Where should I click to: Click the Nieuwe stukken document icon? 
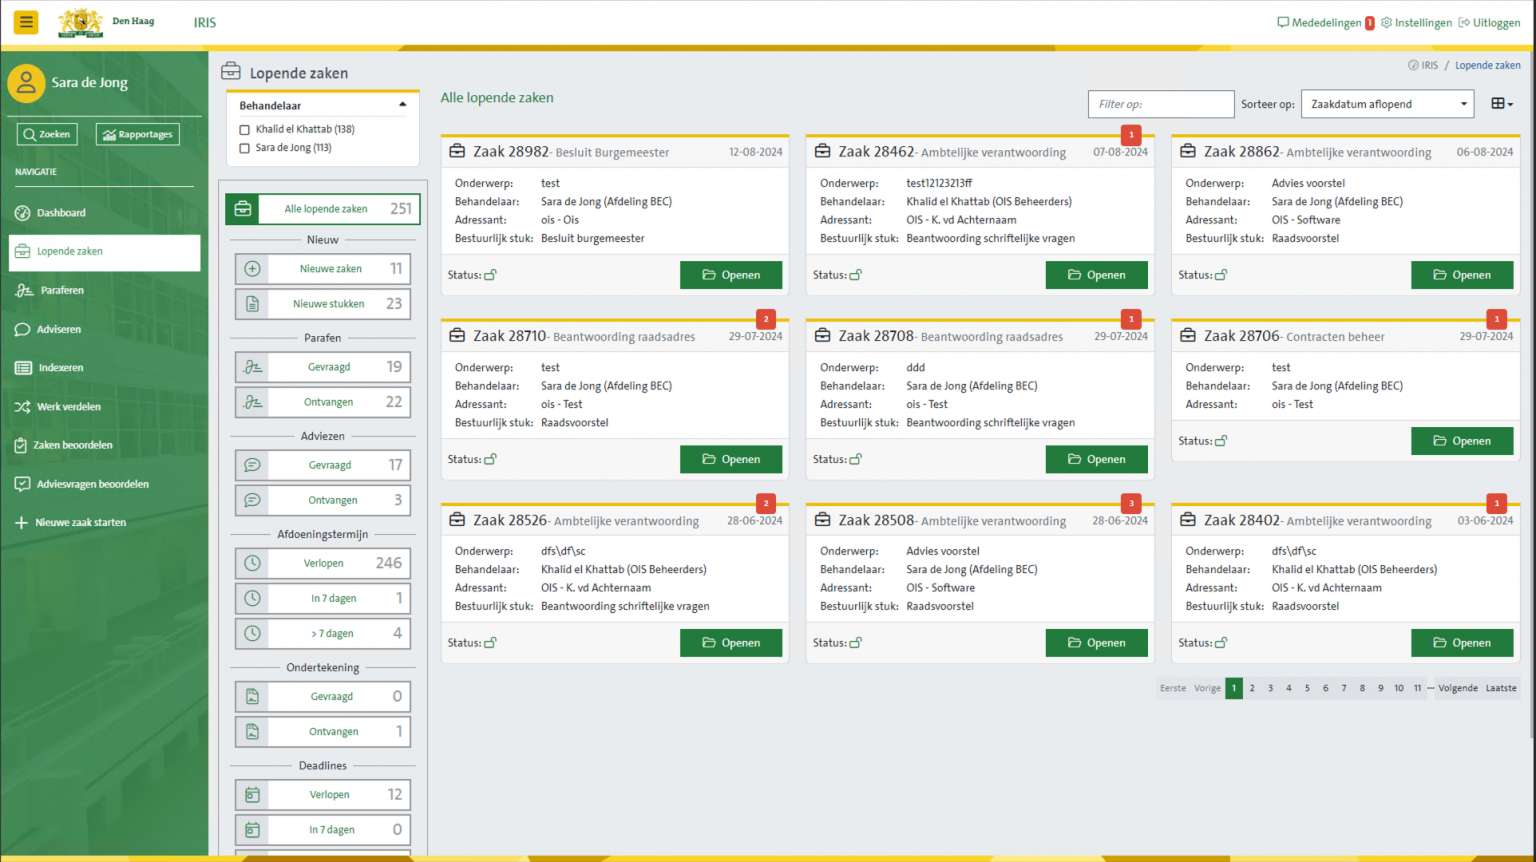252,304
